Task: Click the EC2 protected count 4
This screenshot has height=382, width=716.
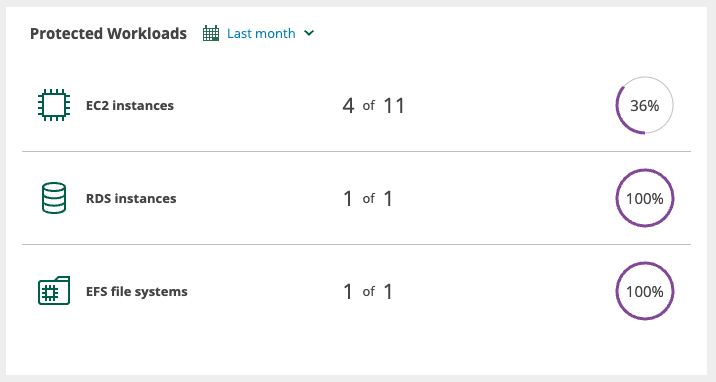Action: (x=348, y=106)
